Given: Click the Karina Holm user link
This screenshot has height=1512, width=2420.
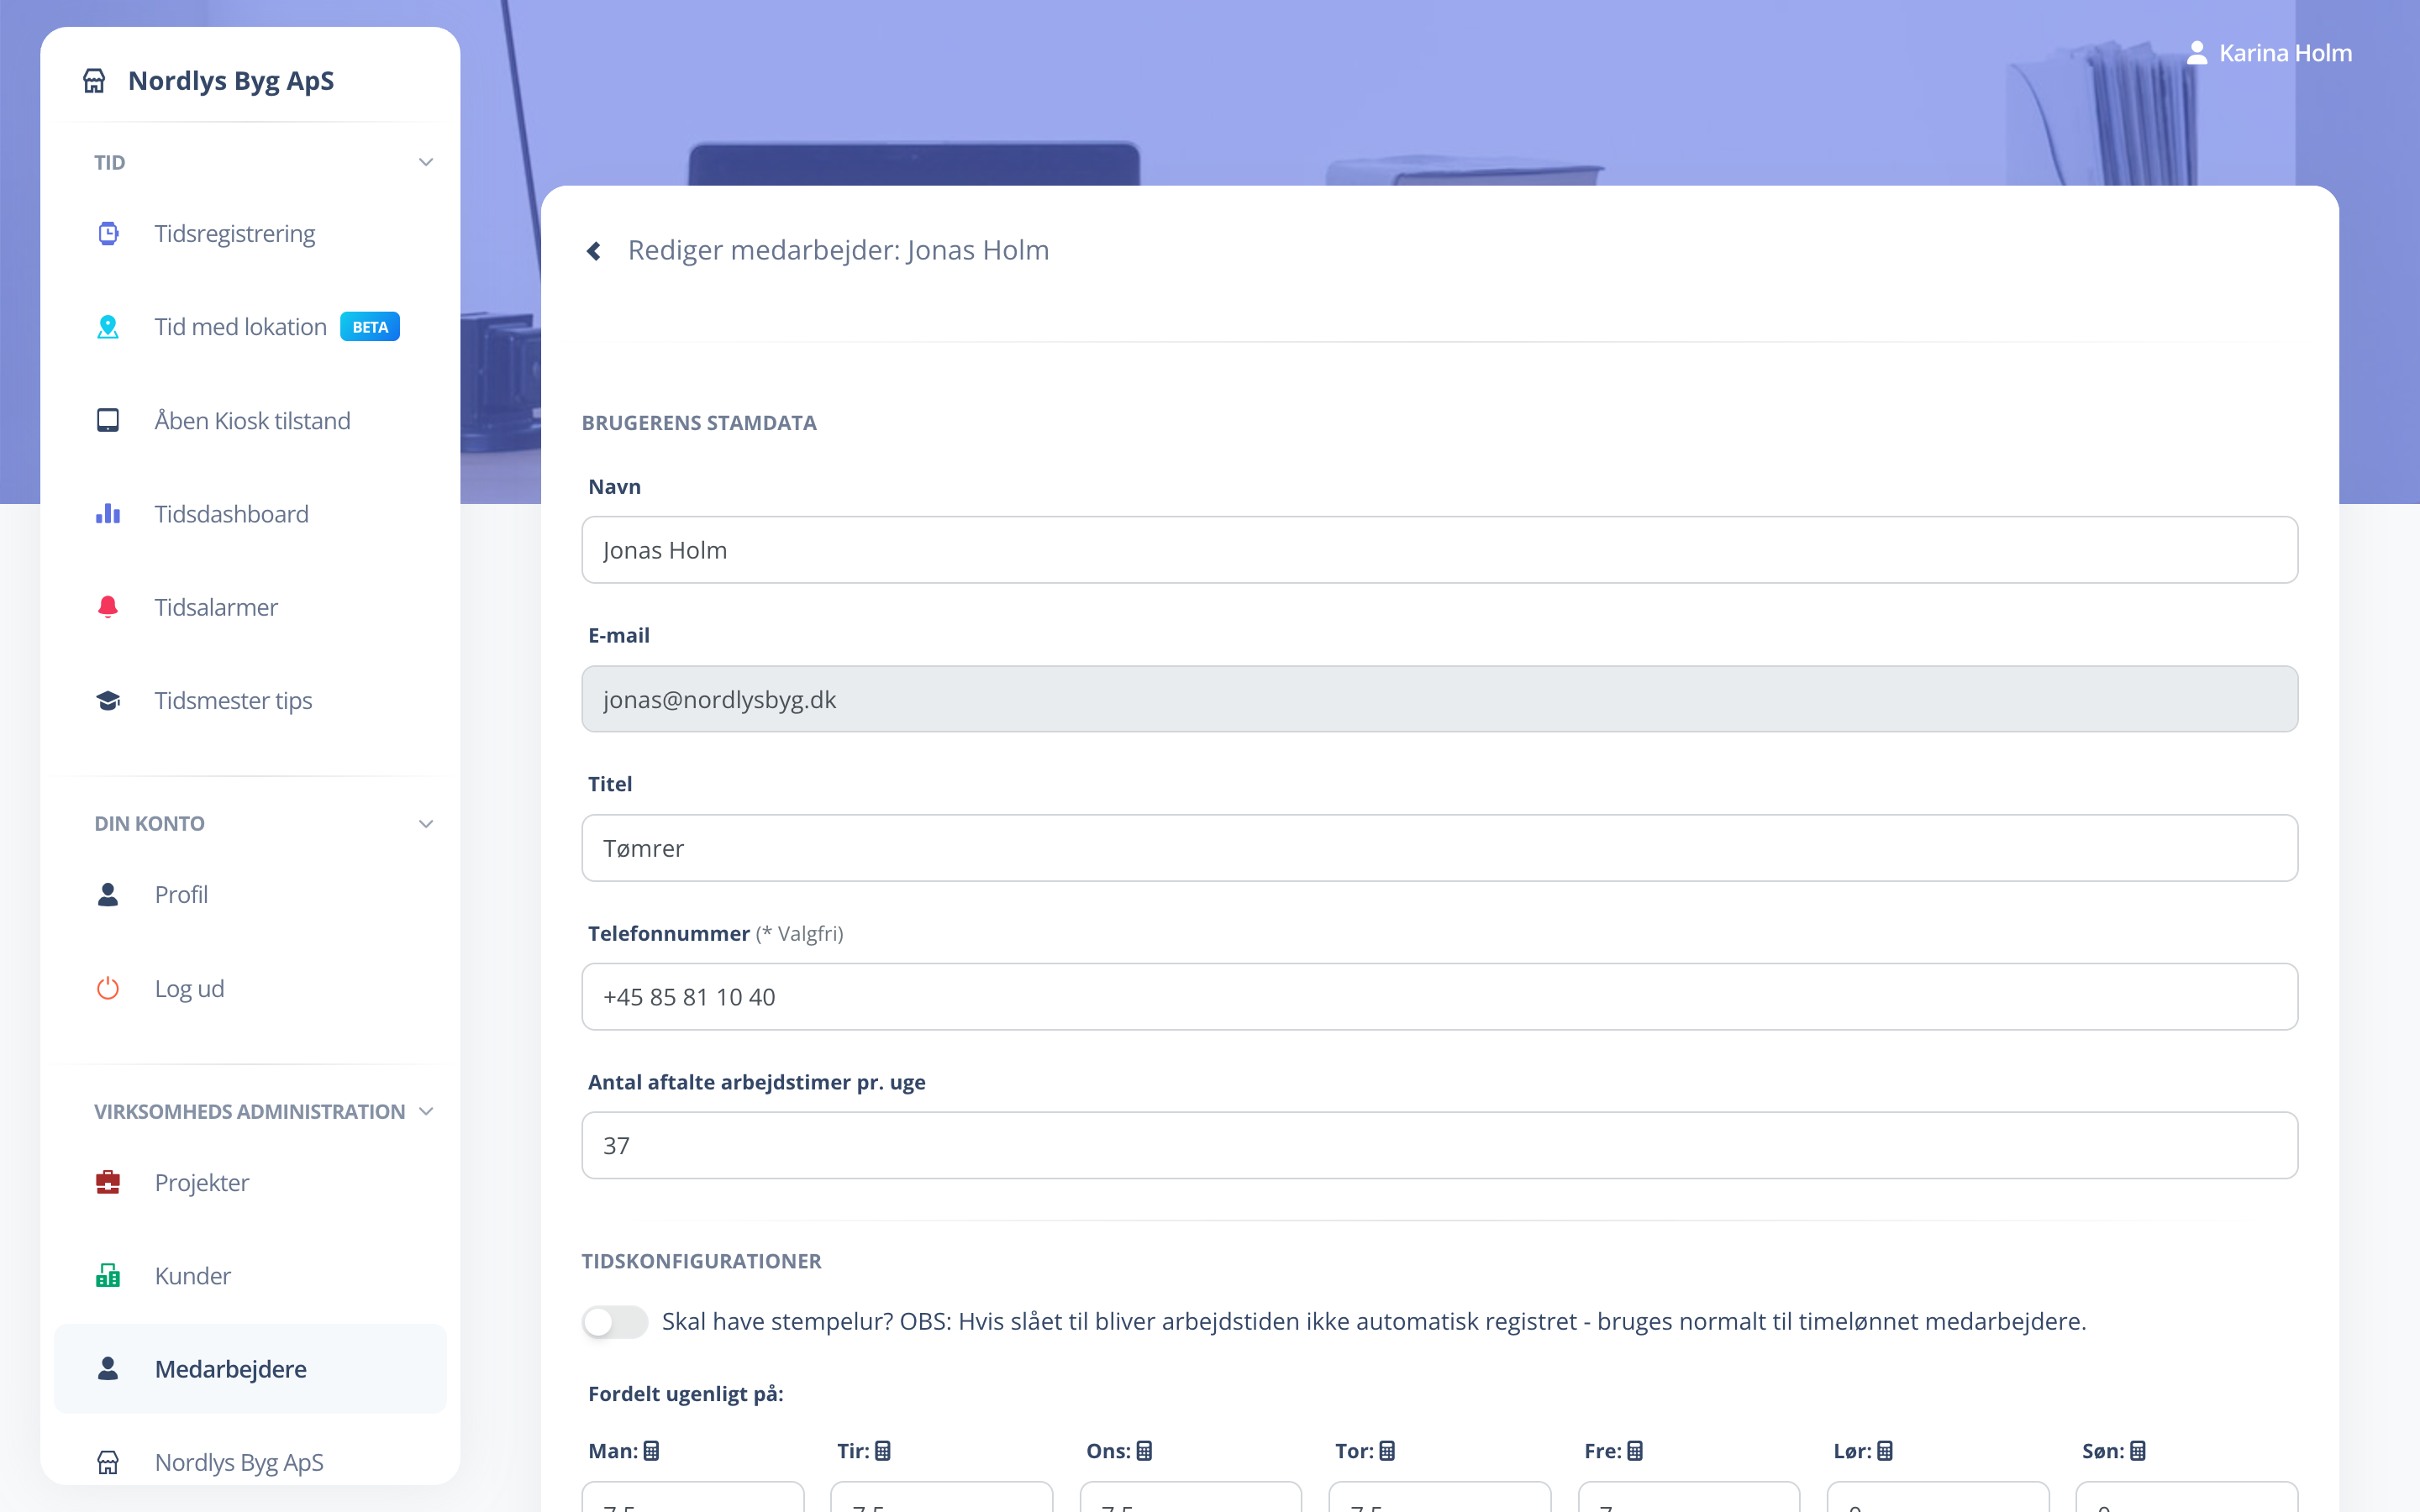Looking at the screenshot, I should point(2269,53).
